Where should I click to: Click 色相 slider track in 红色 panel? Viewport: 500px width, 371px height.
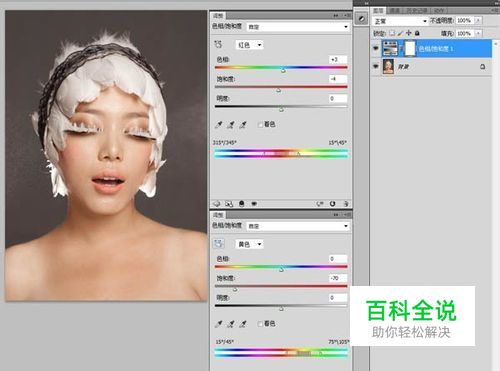(281, 67)
